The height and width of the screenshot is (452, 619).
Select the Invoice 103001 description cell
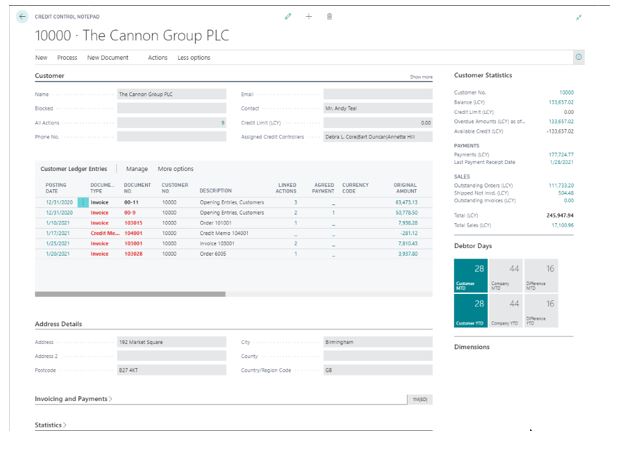(217, 243)
